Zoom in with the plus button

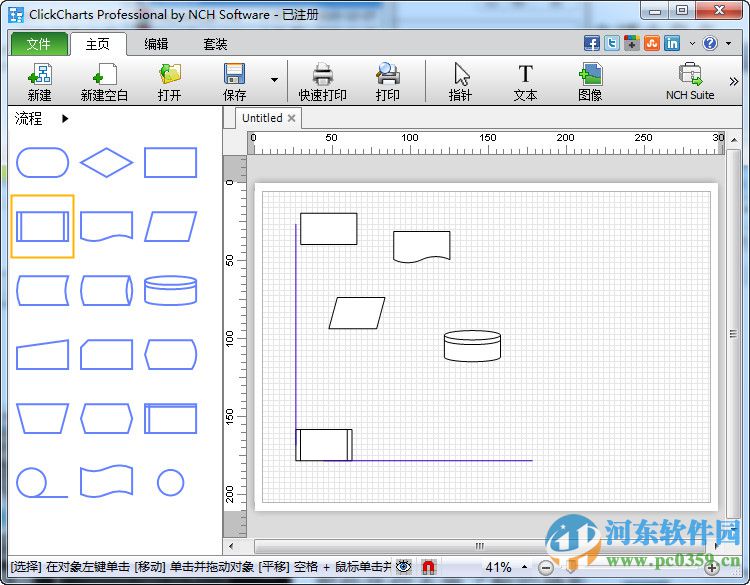pyautogui.click(x=712, y=568)
